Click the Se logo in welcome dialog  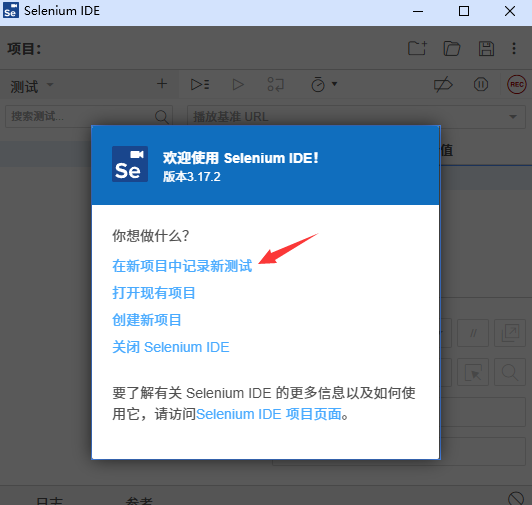(x=130, y=164)
